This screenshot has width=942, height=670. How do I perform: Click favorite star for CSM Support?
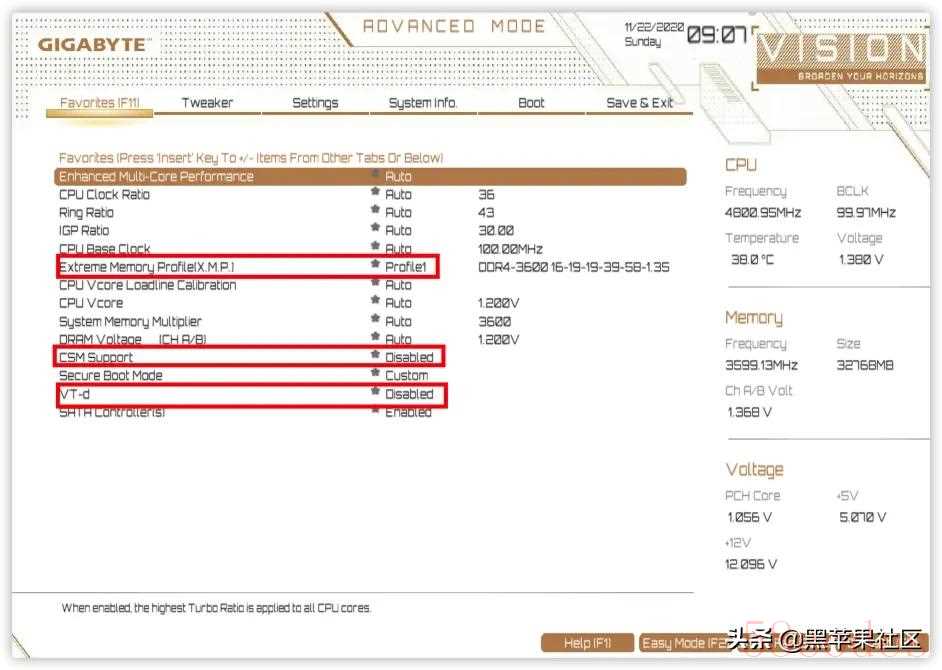[375, 355]
